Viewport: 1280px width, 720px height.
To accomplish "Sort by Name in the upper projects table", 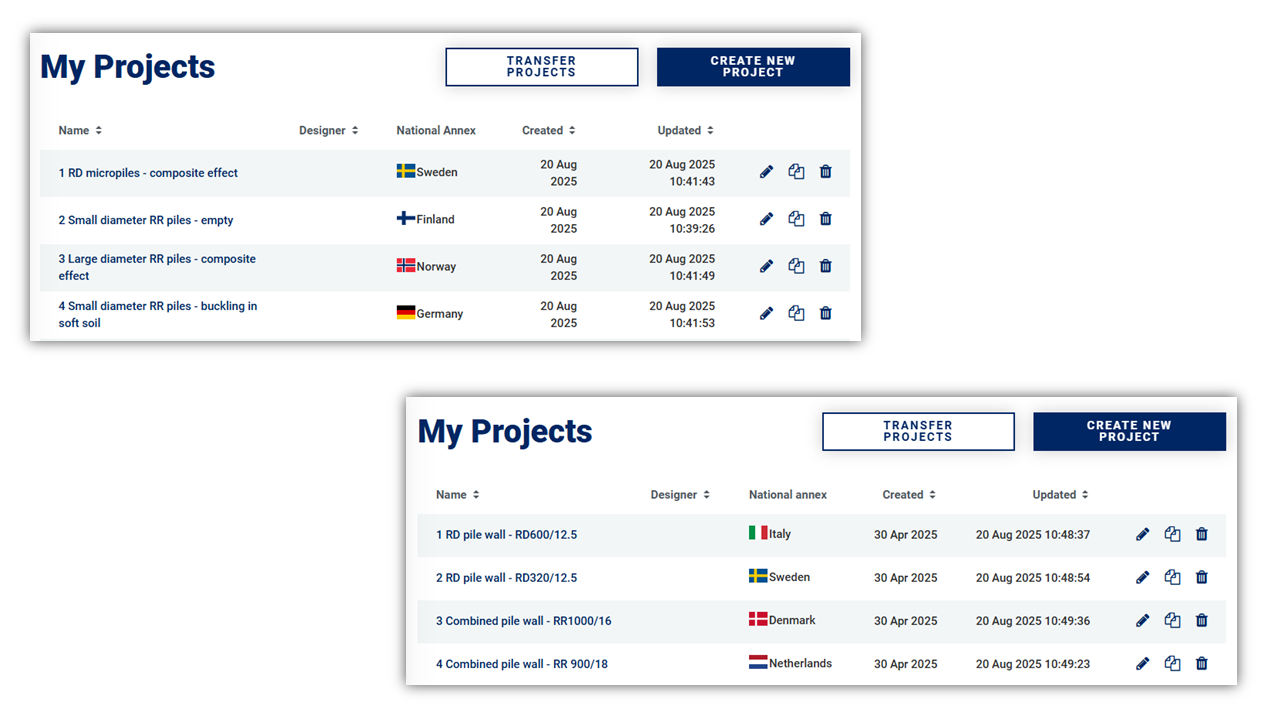I will coord(80,131).
